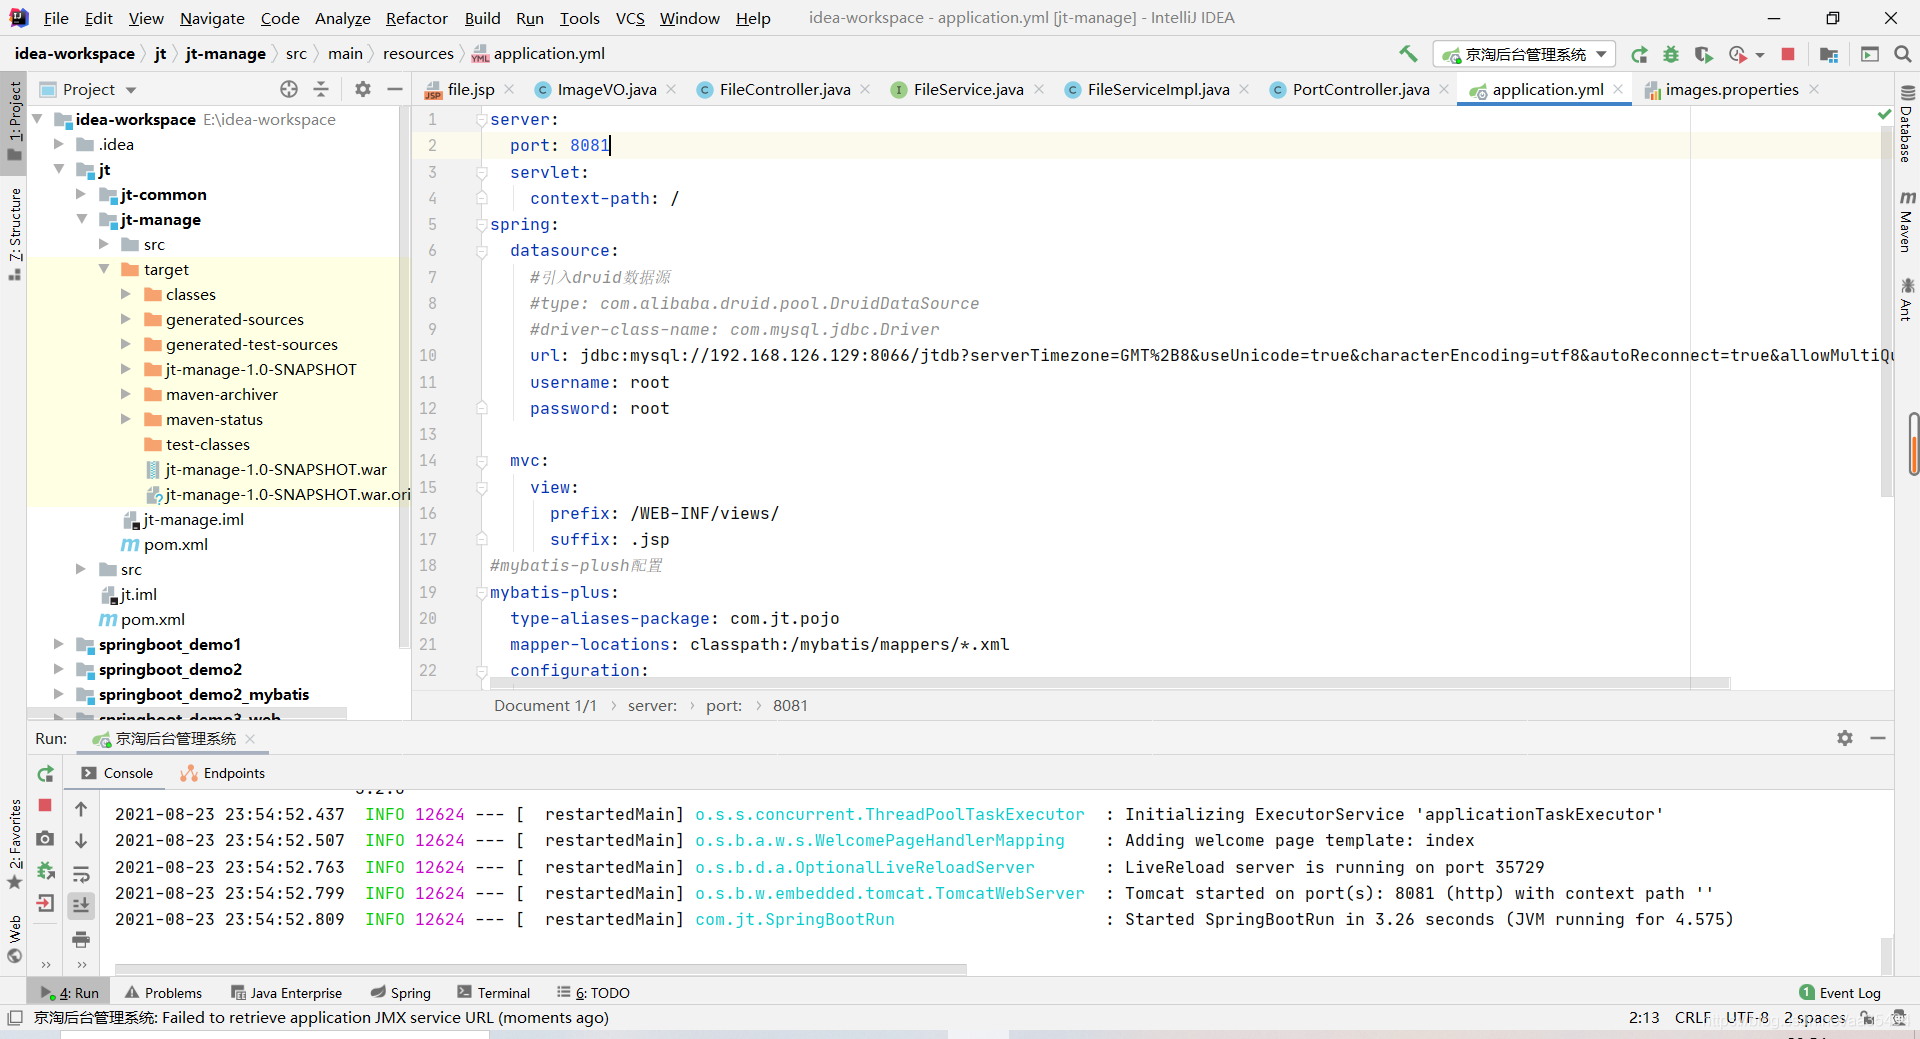Open the Navigate menu
The height and width of the screenshot is (1039, 1920).
click(212, 18)
